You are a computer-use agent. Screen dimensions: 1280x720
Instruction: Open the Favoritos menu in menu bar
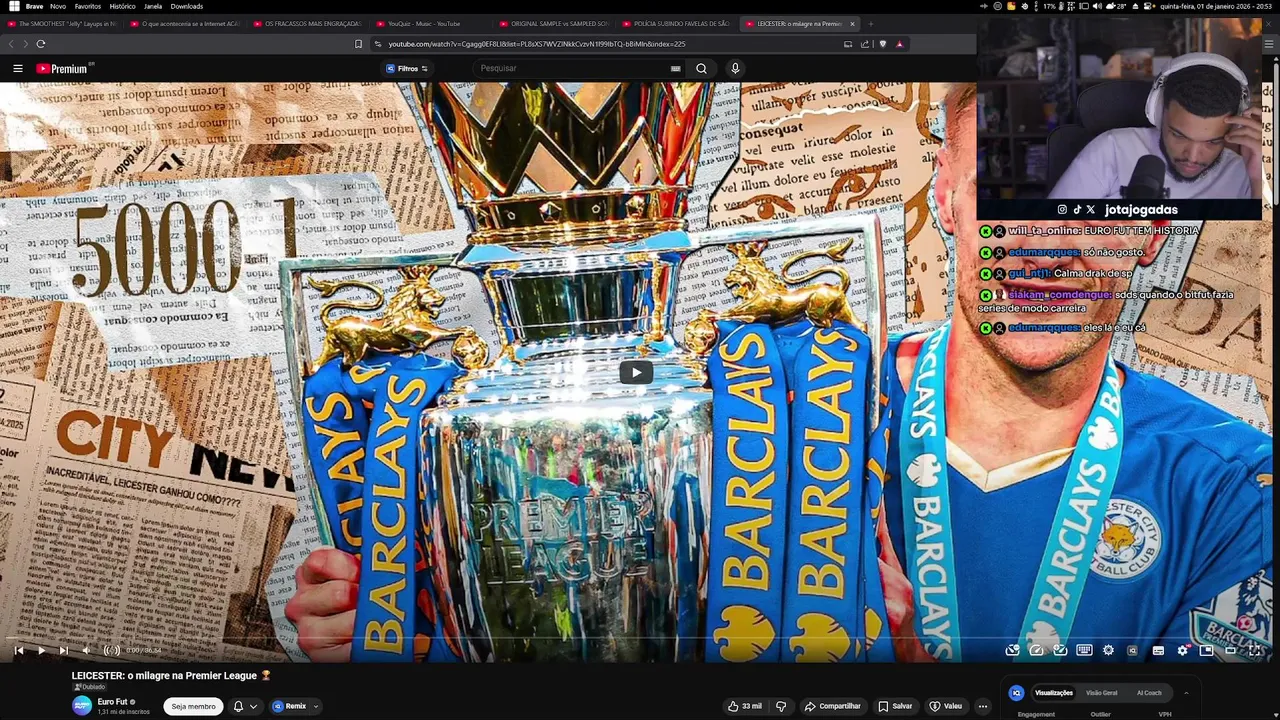tap(88, 6)
